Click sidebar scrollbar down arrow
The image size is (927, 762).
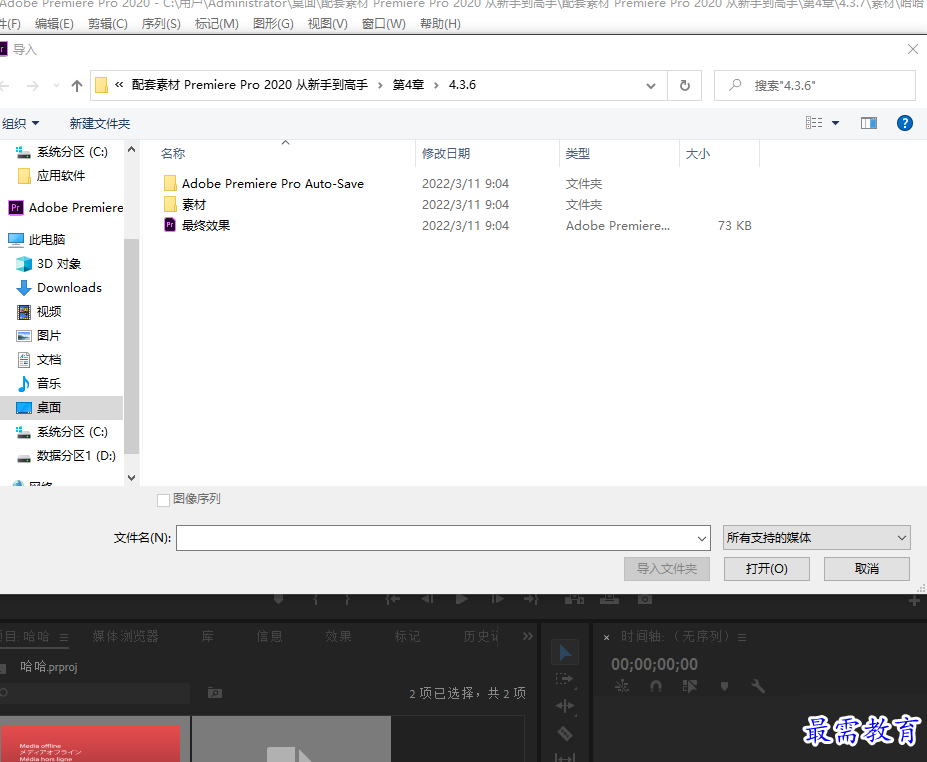coord(131,478)
